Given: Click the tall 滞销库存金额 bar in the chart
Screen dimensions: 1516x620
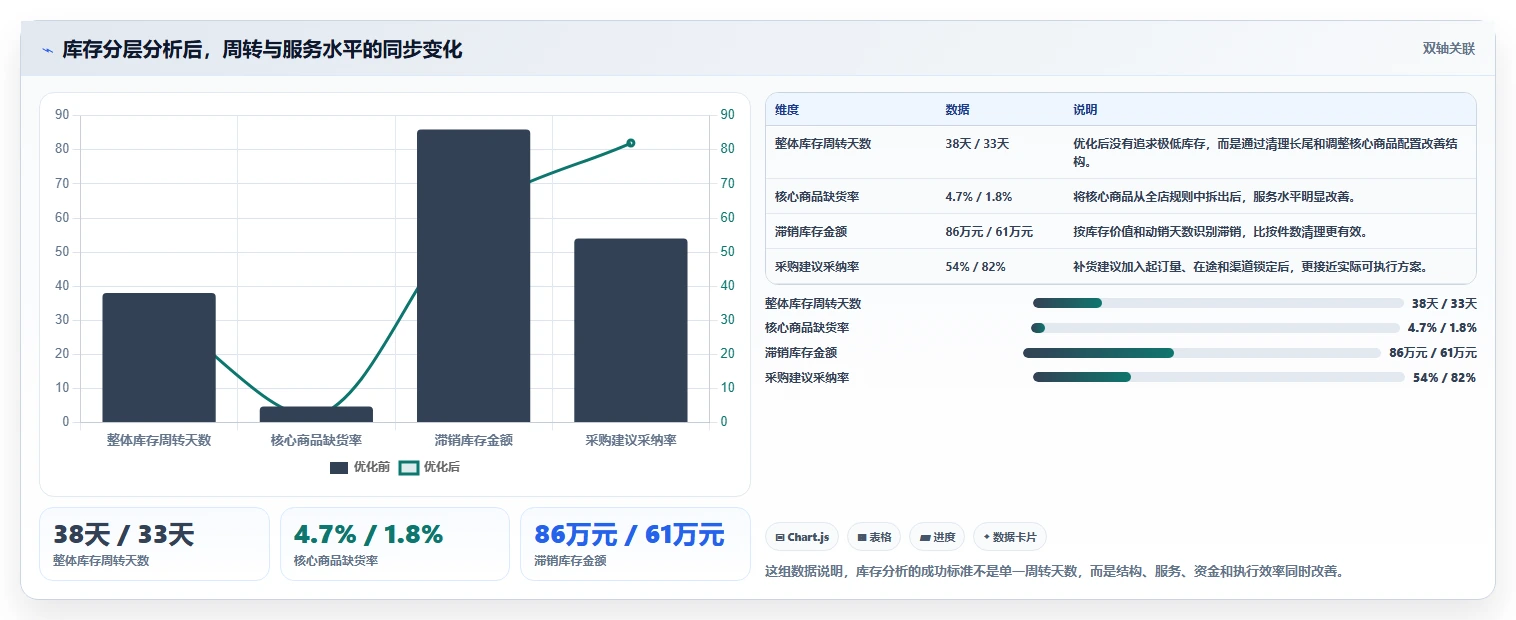Looking at the screenshot, I should point(474,276).
